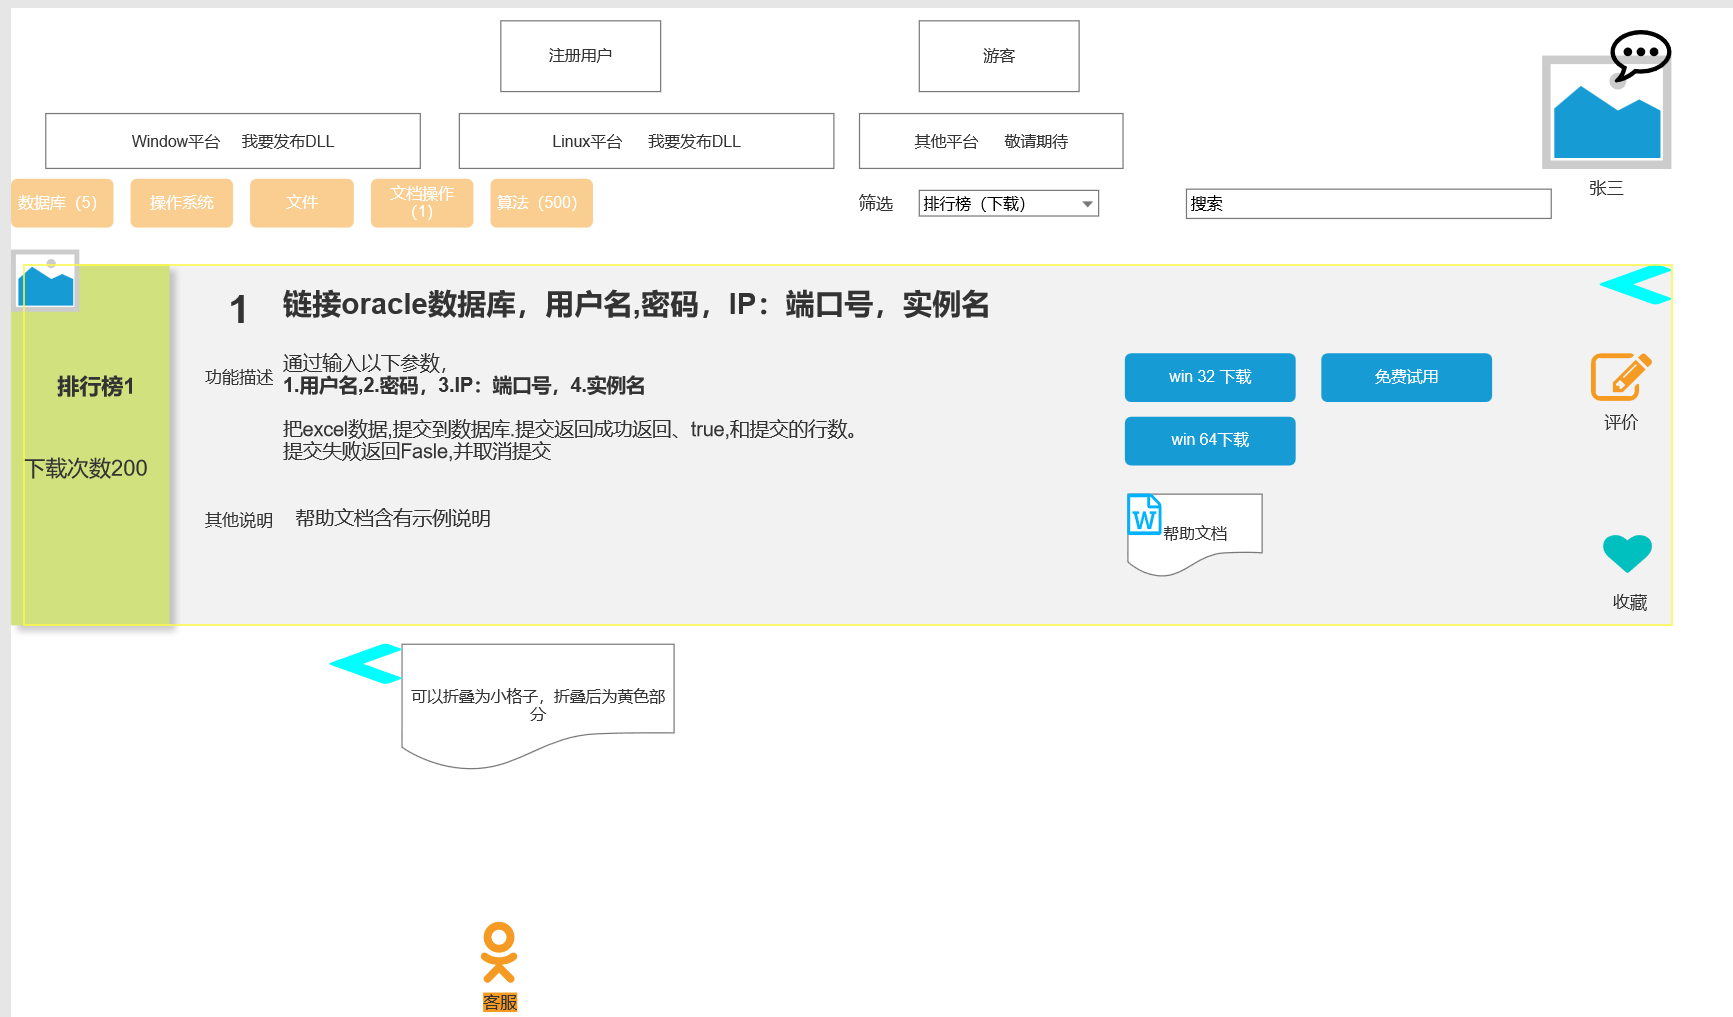
Task: Click the chat speech bubble icon
Action: click(1640, 54)
